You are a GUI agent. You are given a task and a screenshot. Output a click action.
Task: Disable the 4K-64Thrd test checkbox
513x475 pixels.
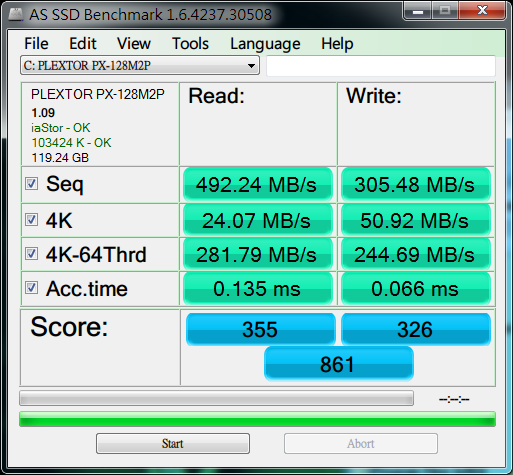click(x=32, y=254)
